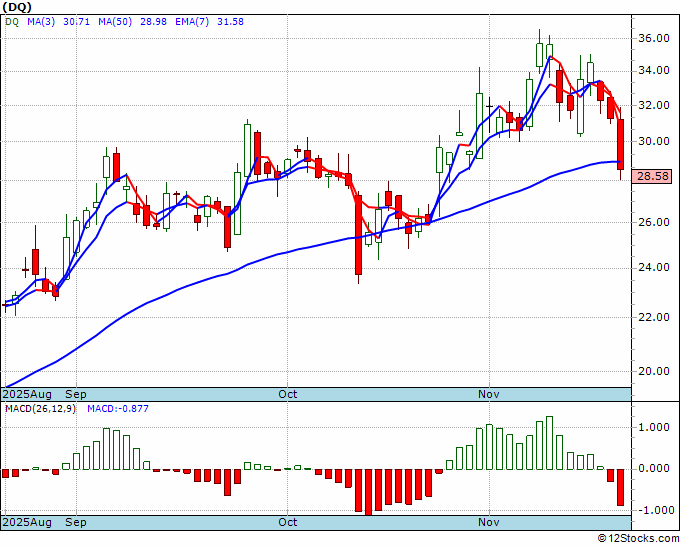680x546 pixels.
Task: Click the 26.00 price axis label
Action: pyautogui.click(x=654, y=222)
